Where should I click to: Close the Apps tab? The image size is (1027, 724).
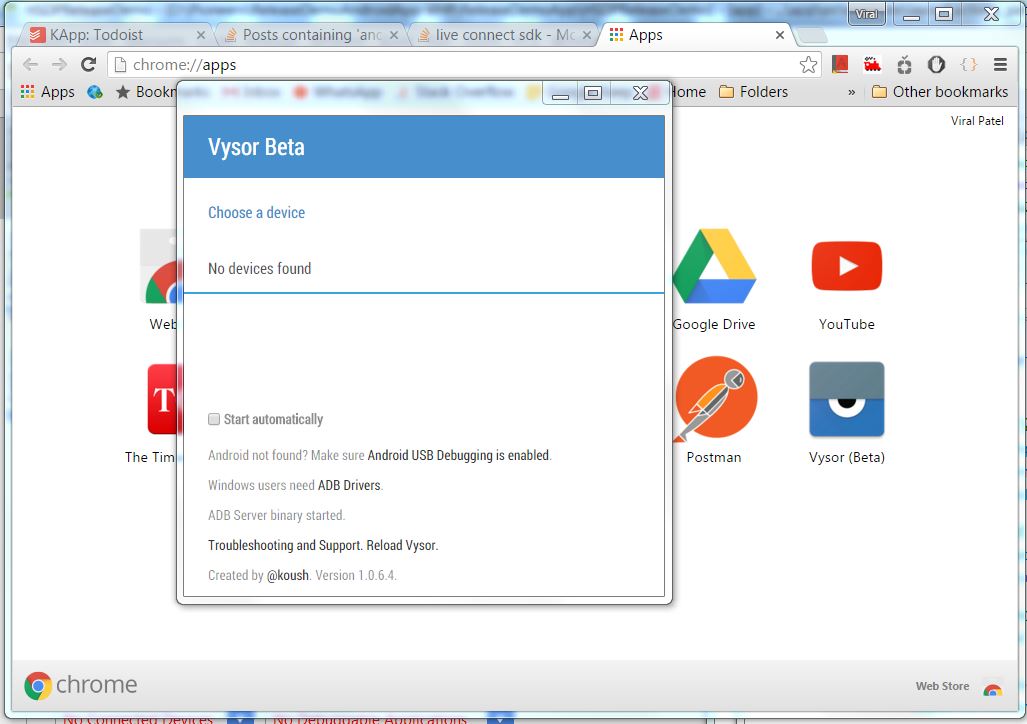pyautogui.click(x=779, y=35)
